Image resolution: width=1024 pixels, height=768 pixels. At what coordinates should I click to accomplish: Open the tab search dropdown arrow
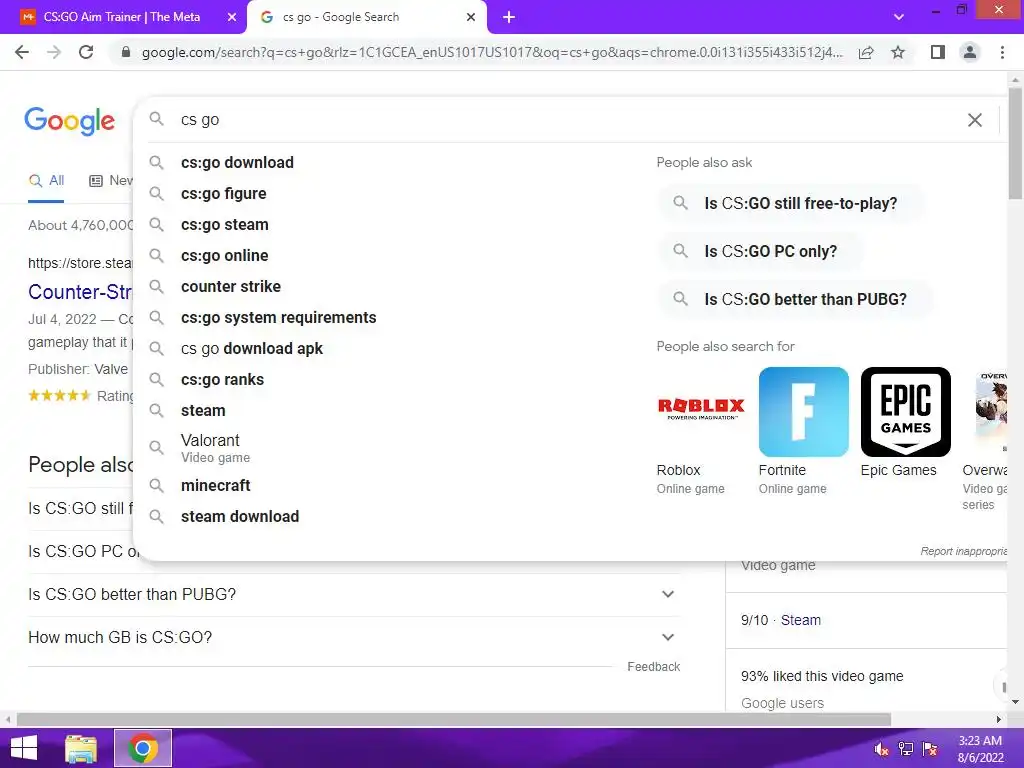[899, 18]
